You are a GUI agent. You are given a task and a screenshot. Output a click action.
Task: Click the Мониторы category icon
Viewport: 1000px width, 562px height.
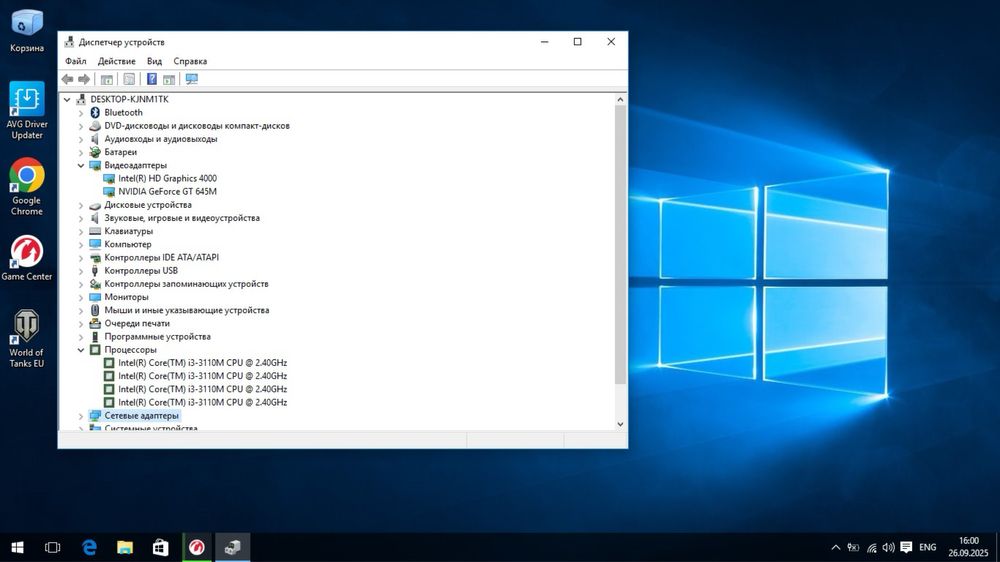(95, 297)
